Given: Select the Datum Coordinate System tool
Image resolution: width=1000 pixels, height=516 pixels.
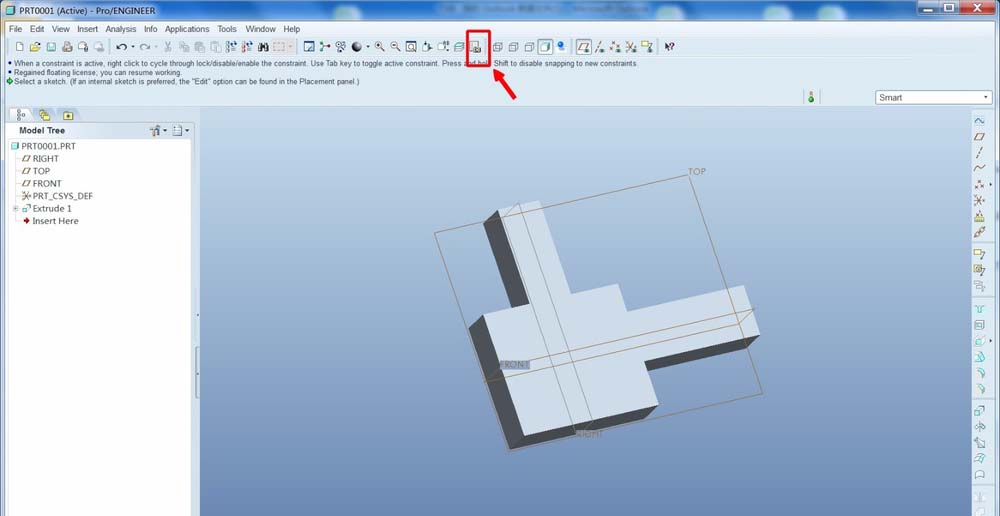Looking at the screenshot, I should pos(980,200).
